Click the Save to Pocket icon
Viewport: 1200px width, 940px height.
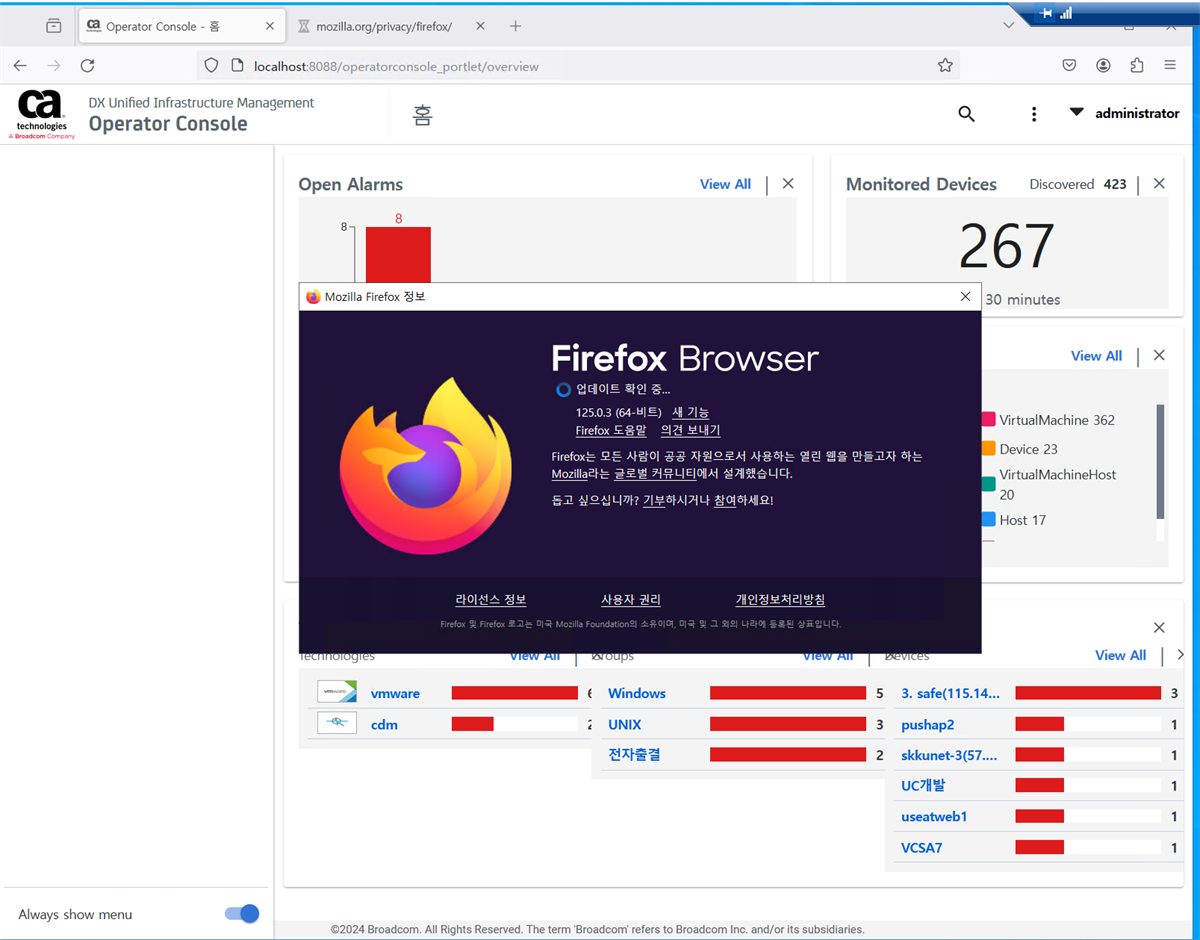tap(1069, 64)
